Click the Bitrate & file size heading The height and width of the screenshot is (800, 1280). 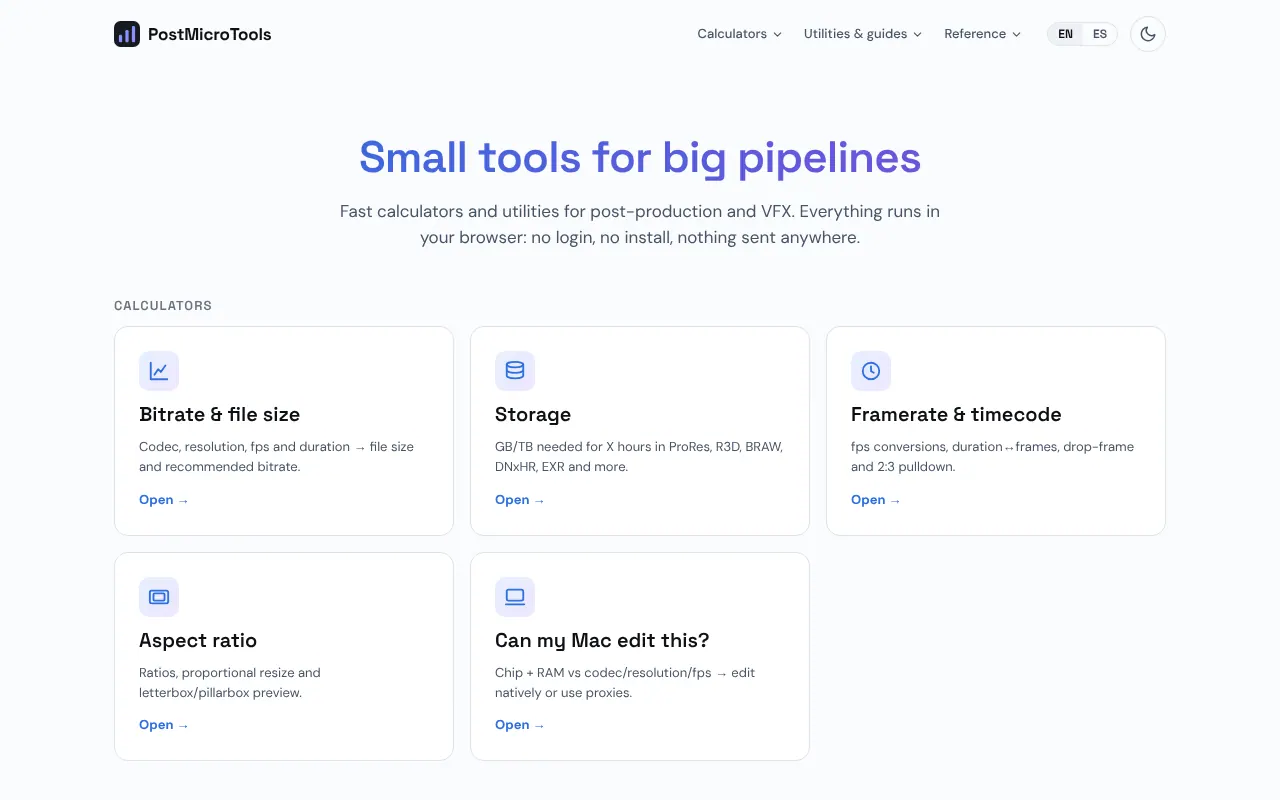[x=219, y=415]
